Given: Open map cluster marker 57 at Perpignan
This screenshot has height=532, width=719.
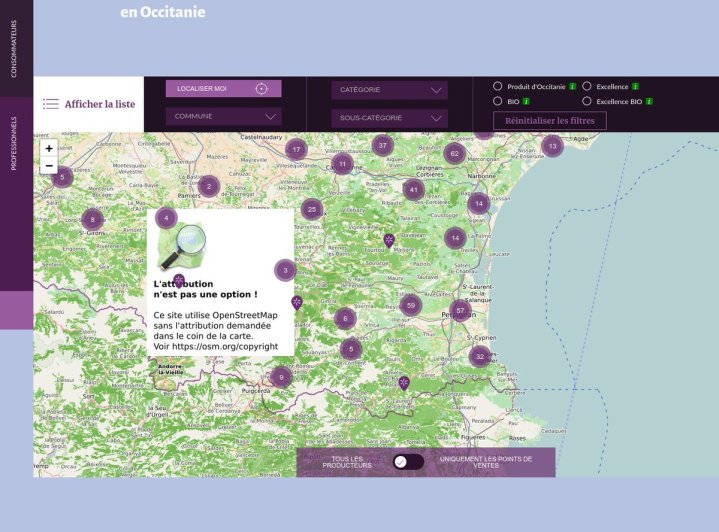Looking at the screenshot, I should point(460,310).
